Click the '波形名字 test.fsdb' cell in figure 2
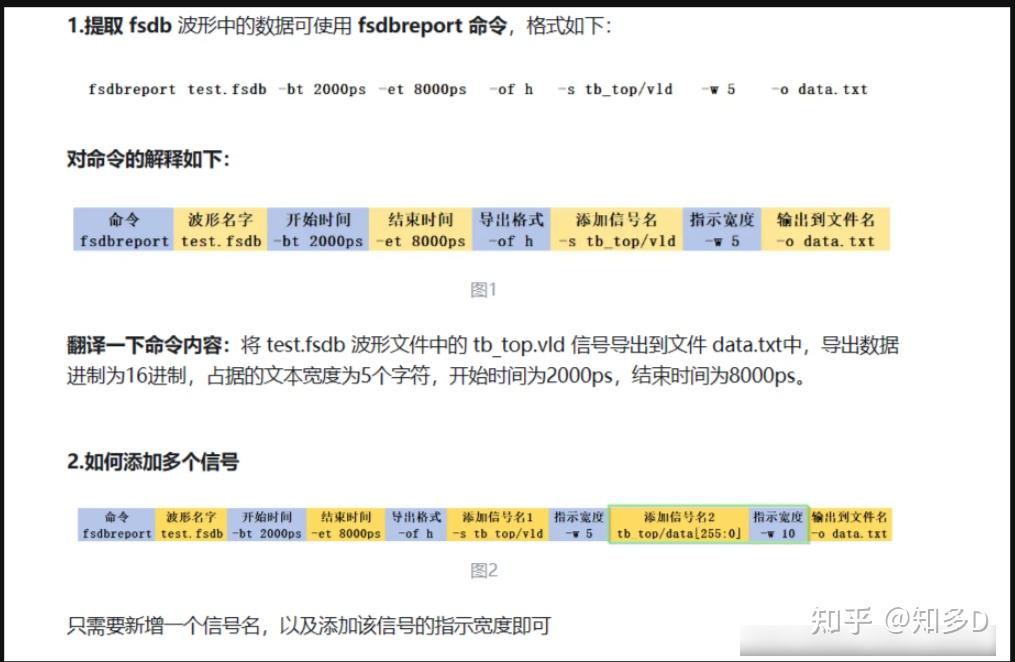The image size is (1015, 662). pos(192,525)
